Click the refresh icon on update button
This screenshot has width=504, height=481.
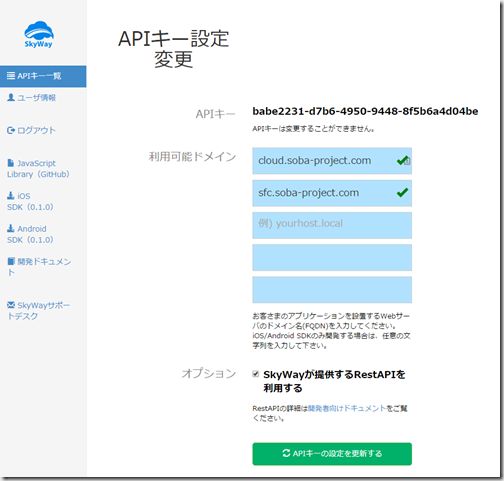click(286, 453)
